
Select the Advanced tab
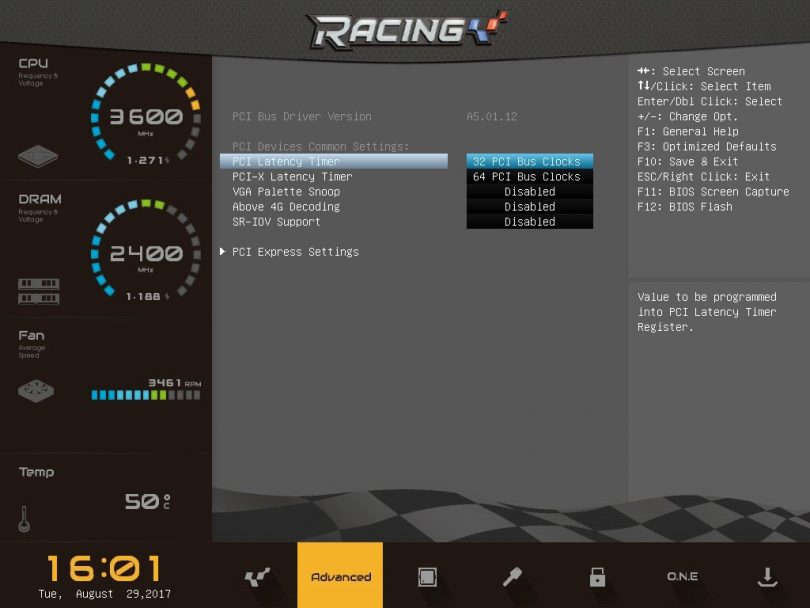(x=340, y=577)
